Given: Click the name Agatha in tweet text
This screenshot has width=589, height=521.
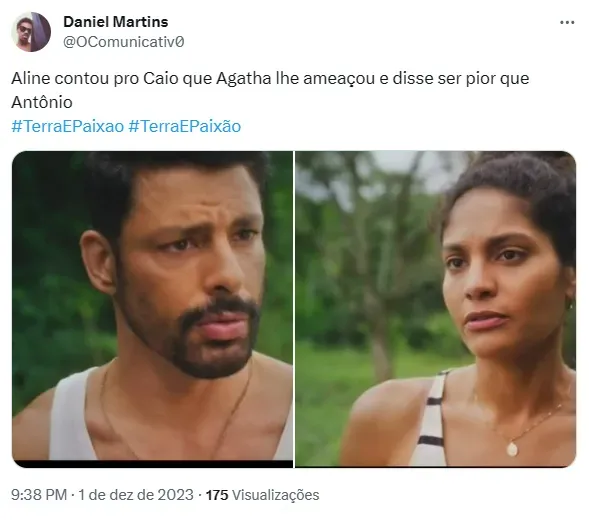Looking at the screenshot, I should [243, 79].
